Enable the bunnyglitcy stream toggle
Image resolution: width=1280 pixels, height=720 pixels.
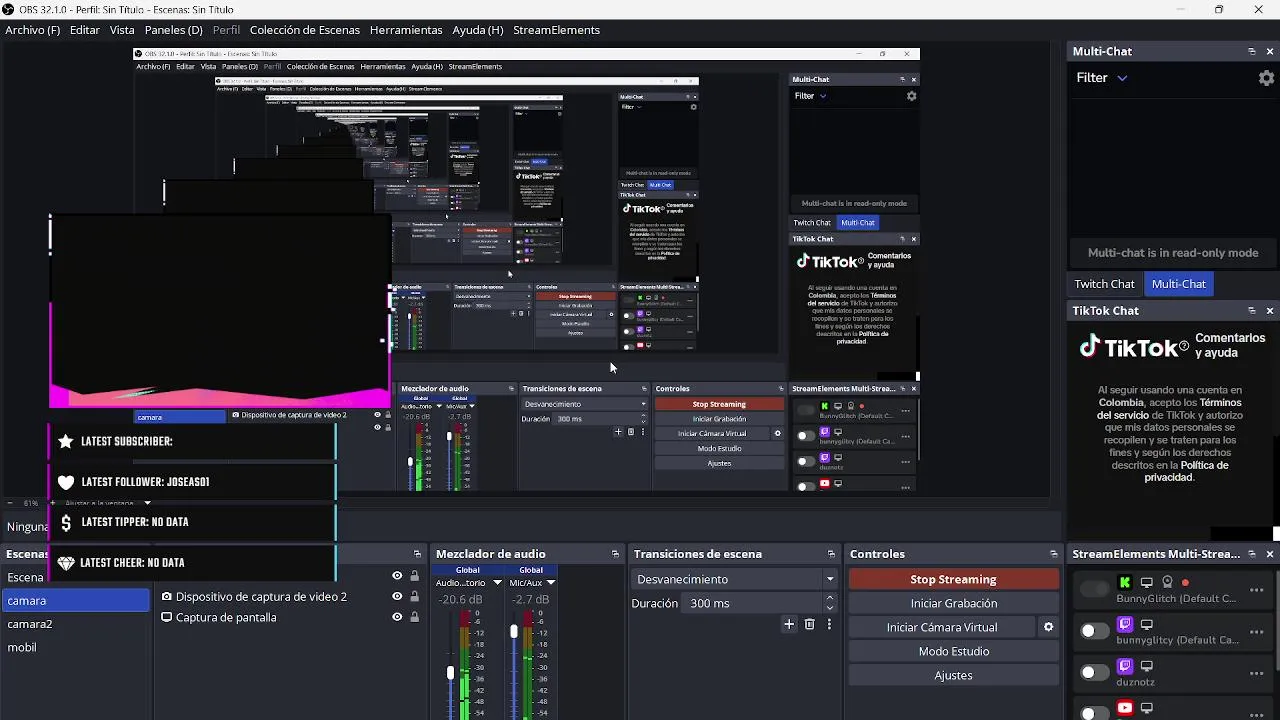[x=1095, y=631]
